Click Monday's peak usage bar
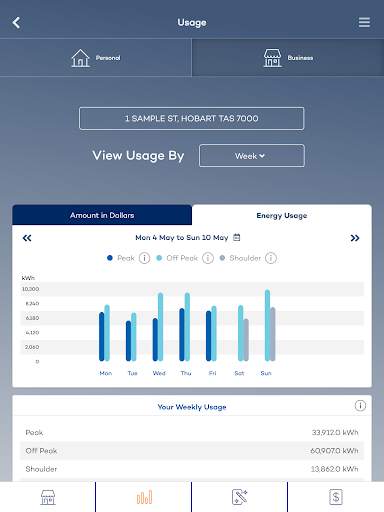The width and height of the screenshot is (384, 512). coord(102,337)
